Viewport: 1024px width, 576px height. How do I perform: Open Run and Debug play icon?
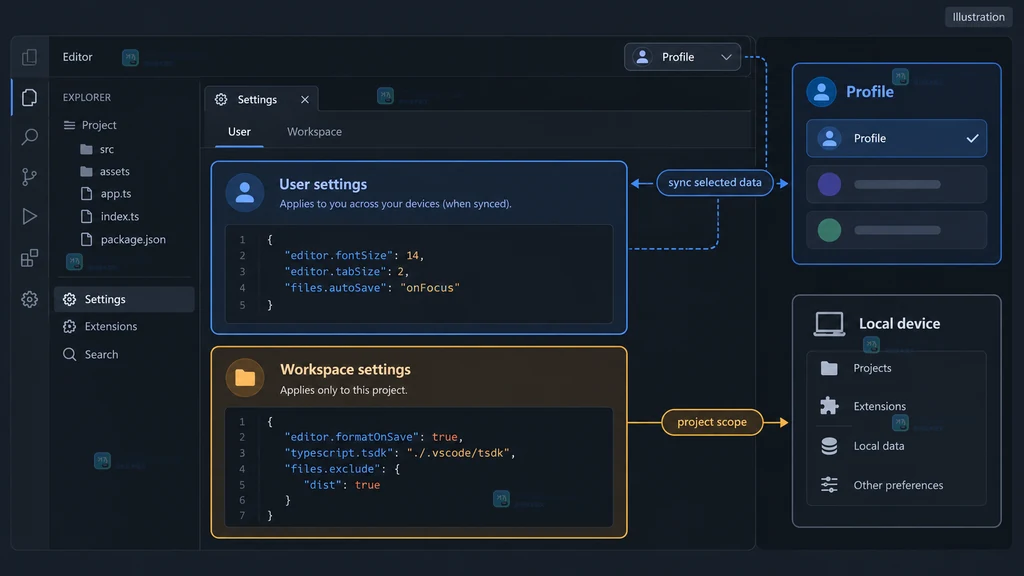click(29, 216)
